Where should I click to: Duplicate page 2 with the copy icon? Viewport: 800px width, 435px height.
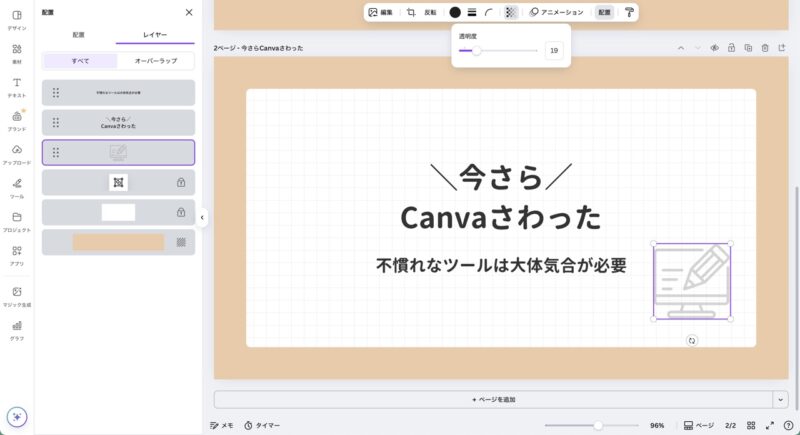click(748, 48)
